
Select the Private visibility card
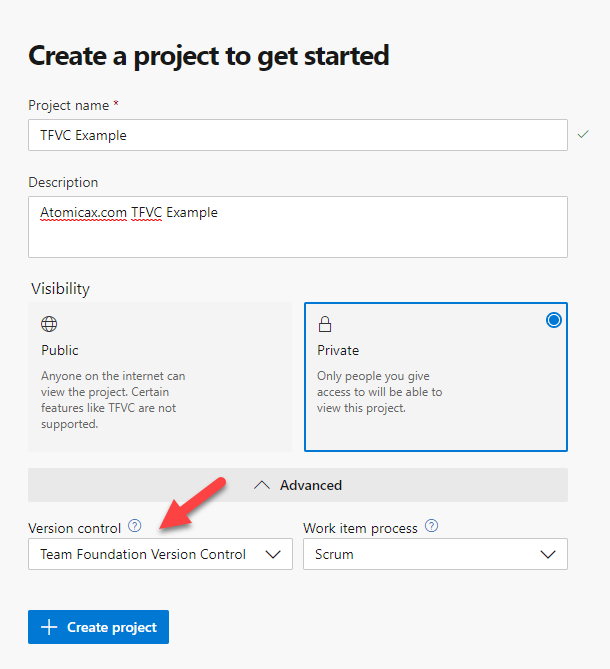click(436, 377)
